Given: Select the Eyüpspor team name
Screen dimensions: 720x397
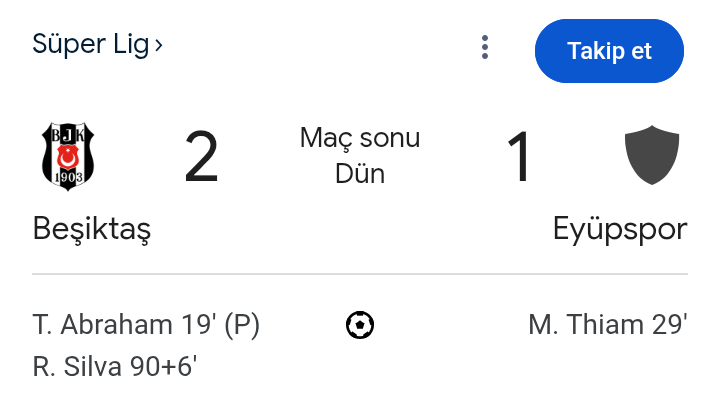Looking at the screenshot, I should point(620,229).
